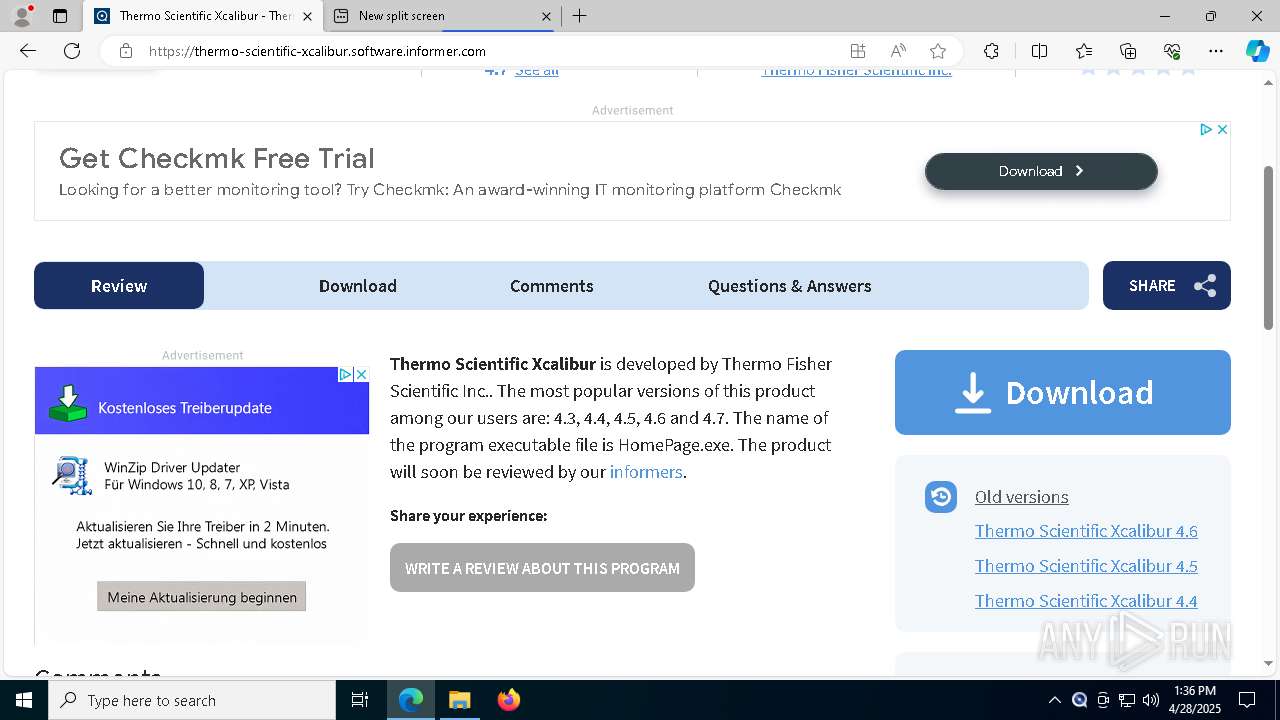Screen dimensions: 1280x720
Task: Click the scrollbar down arrow
Action: pos(1269,663)
